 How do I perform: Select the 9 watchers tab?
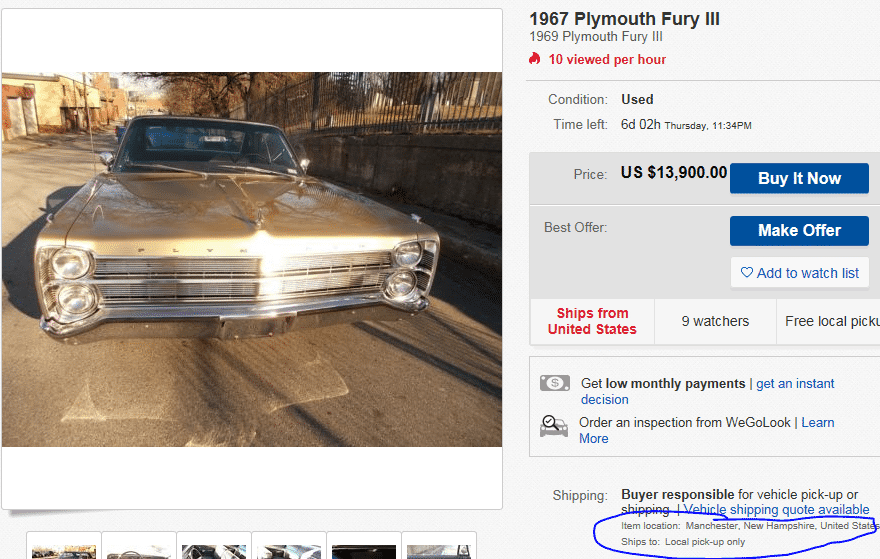[x=715, y=321]
